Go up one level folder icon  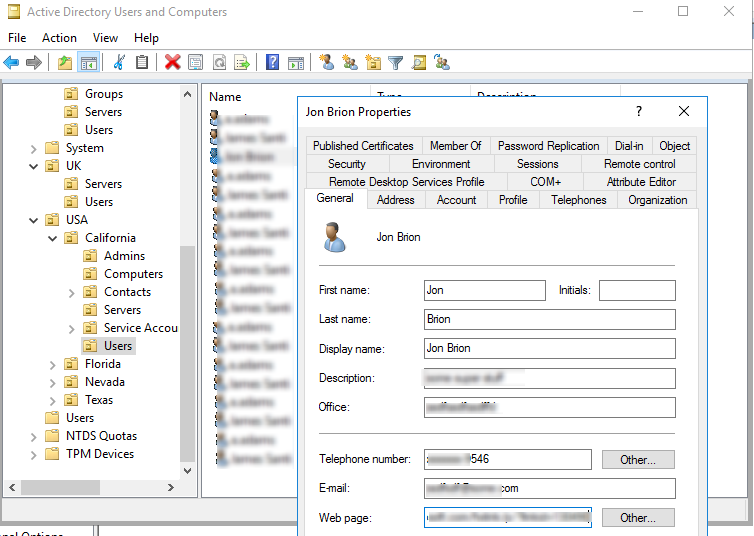65,62
